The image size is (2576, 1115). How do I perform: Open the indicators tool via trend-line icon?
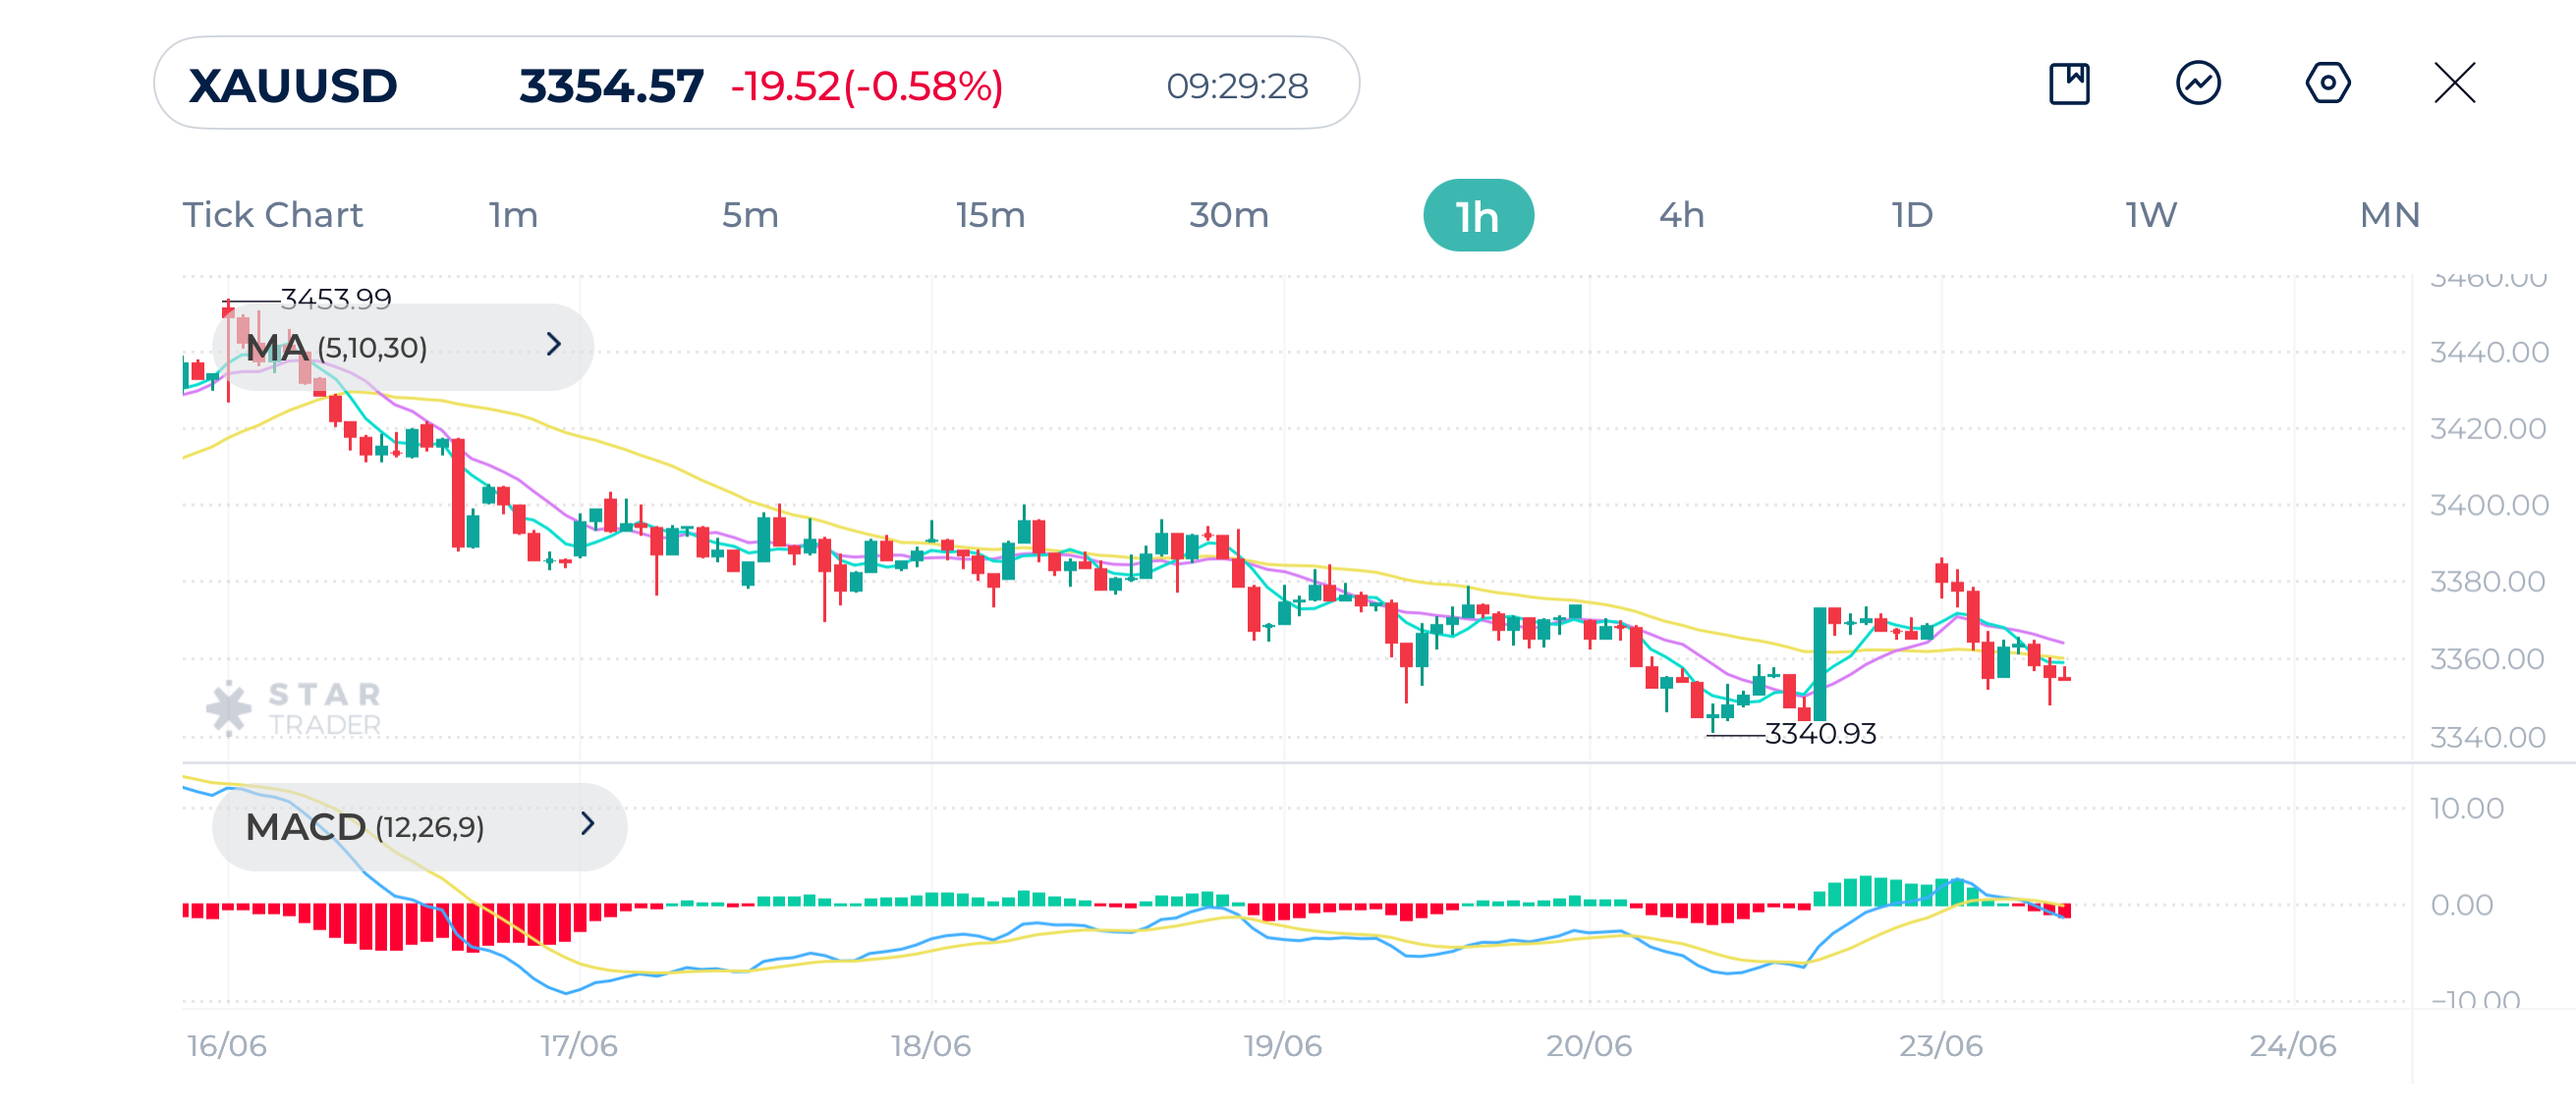[x=2197, y=86]
